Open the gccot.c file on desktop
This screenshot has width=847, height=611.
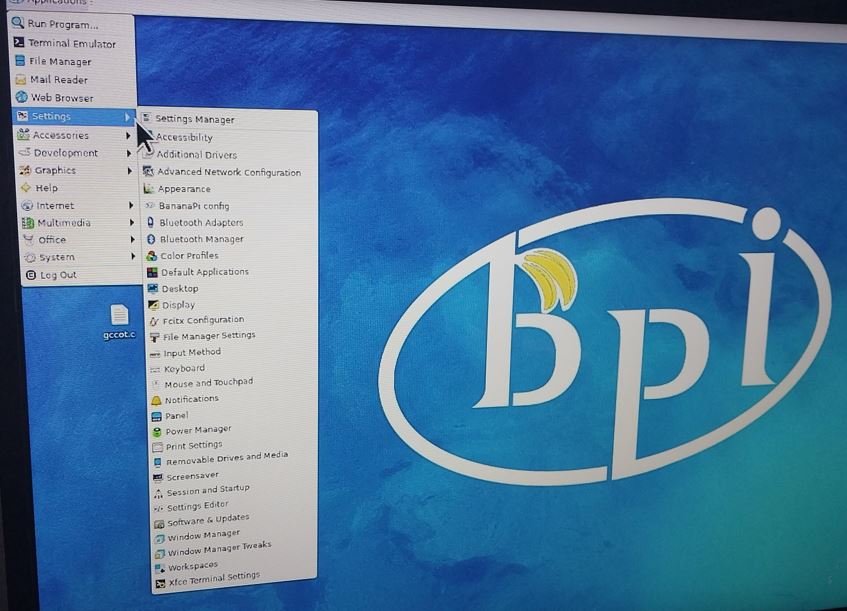(119, 322)
